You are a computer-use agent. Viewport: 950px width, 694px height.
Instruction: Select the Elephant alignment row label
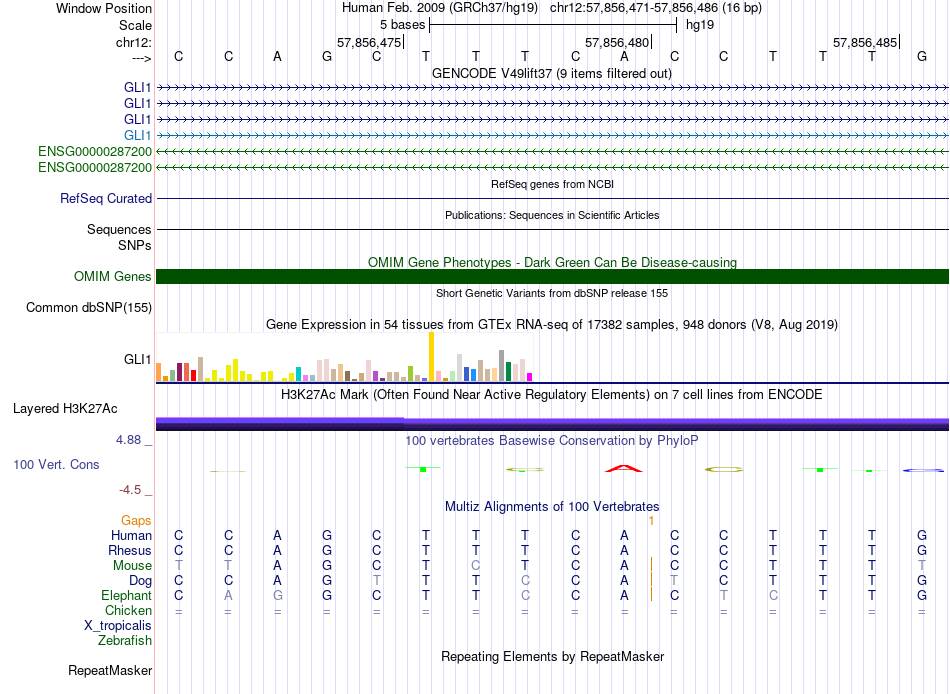click(126, 595)
